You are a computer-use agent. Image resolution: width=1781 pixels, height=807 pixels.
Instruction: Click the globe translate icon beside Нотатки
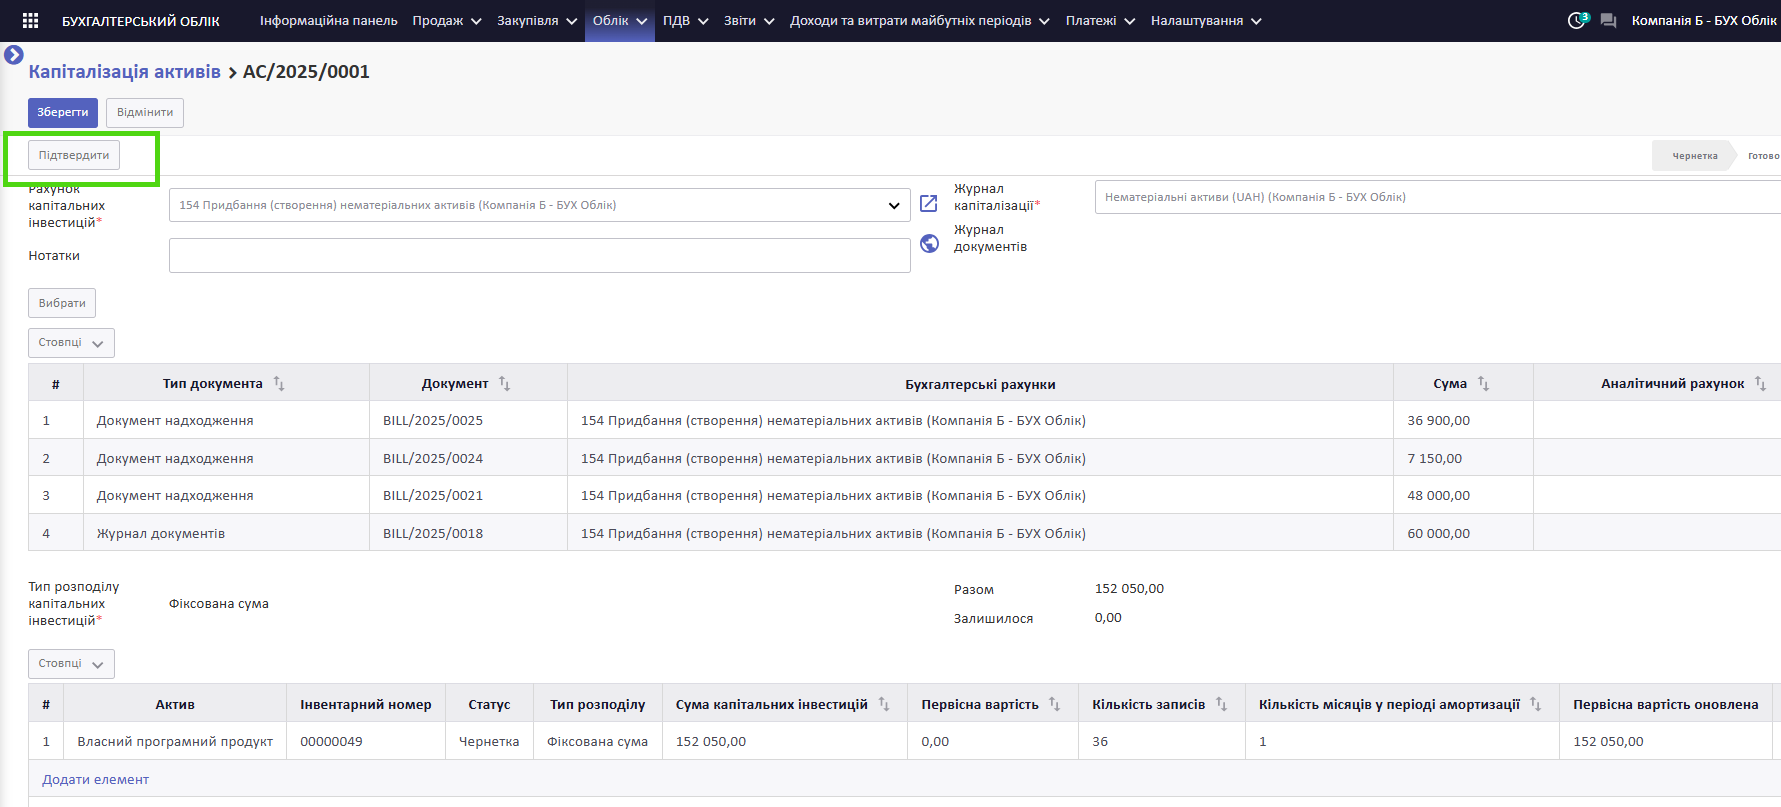[x=929, y=243]
